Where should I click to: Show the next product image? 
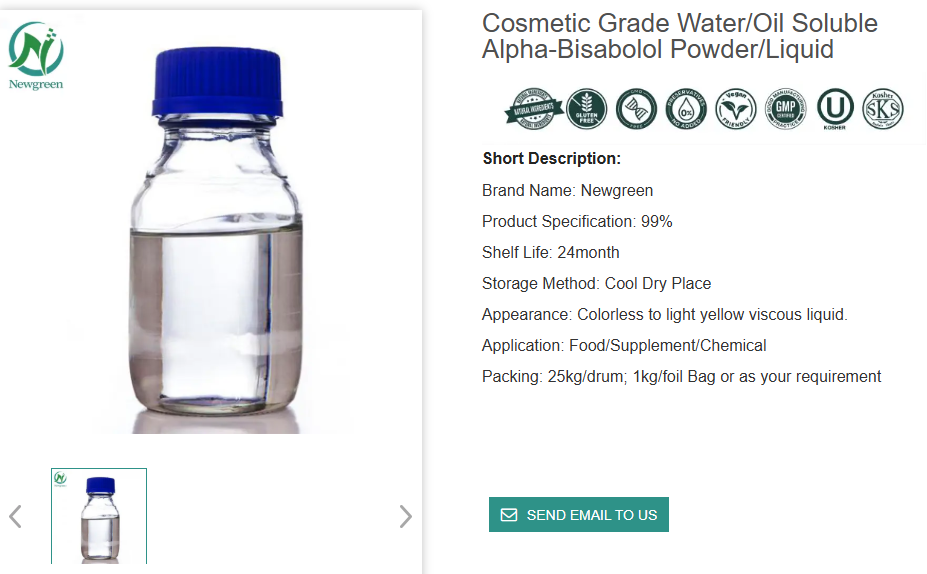pyautogui.click(x=405, y=517)
